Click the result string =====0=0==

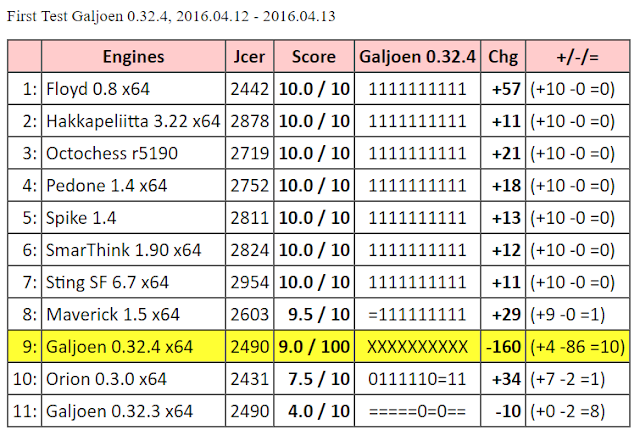417,412
